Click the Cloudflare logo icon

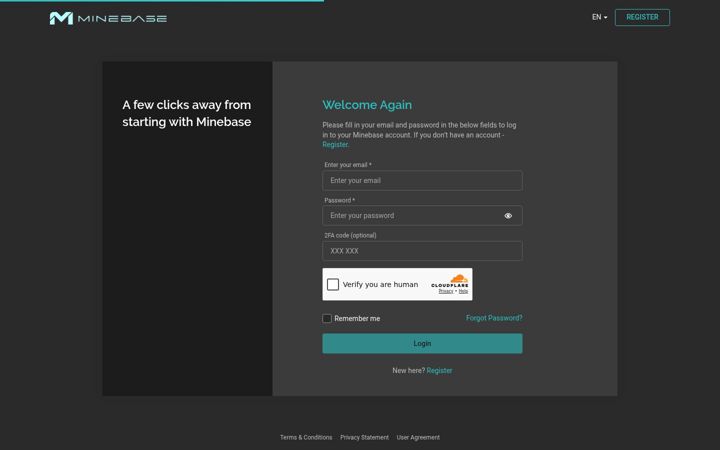click(450, 280)
